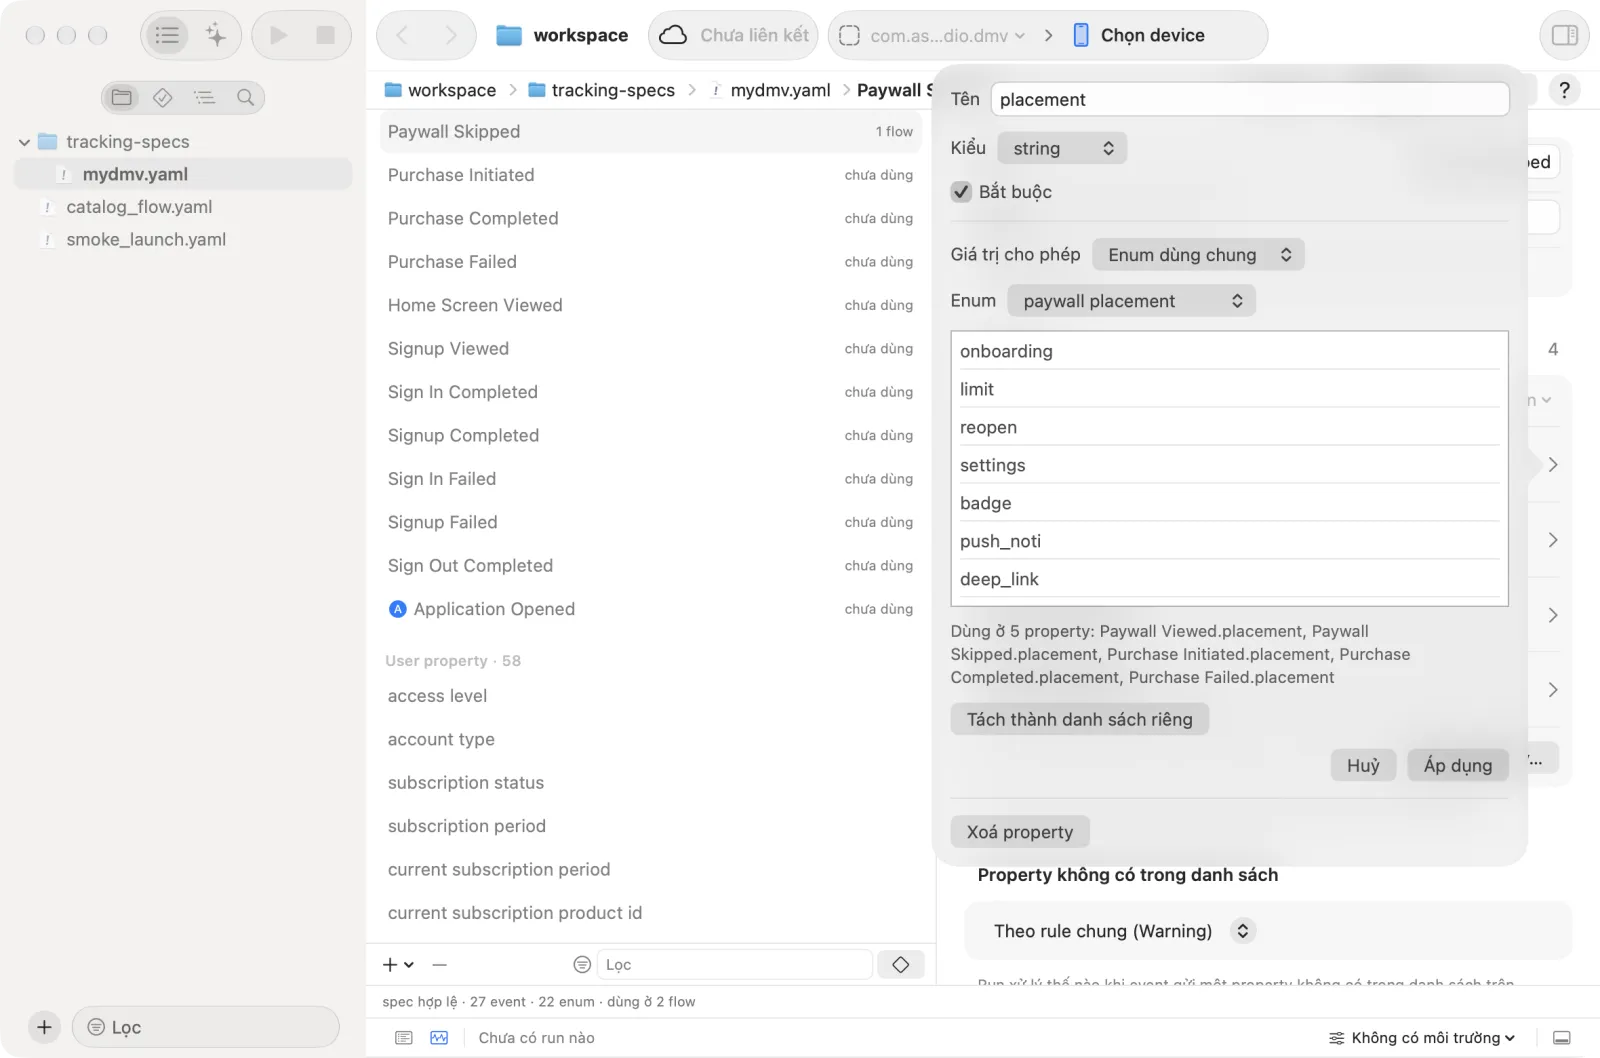
Task: Open the Giá trị cho phép dropdown
Action: point(1198,255)
